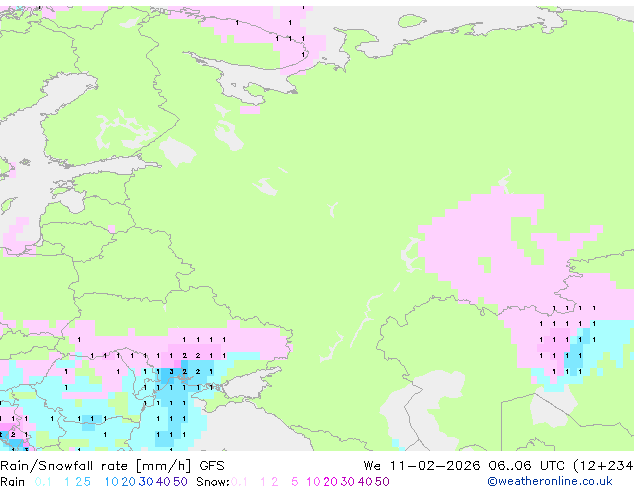Viewport: 634px width, 490px height.
Task: Click the 'We' weekday abbreviation
Action: point(372,466)
